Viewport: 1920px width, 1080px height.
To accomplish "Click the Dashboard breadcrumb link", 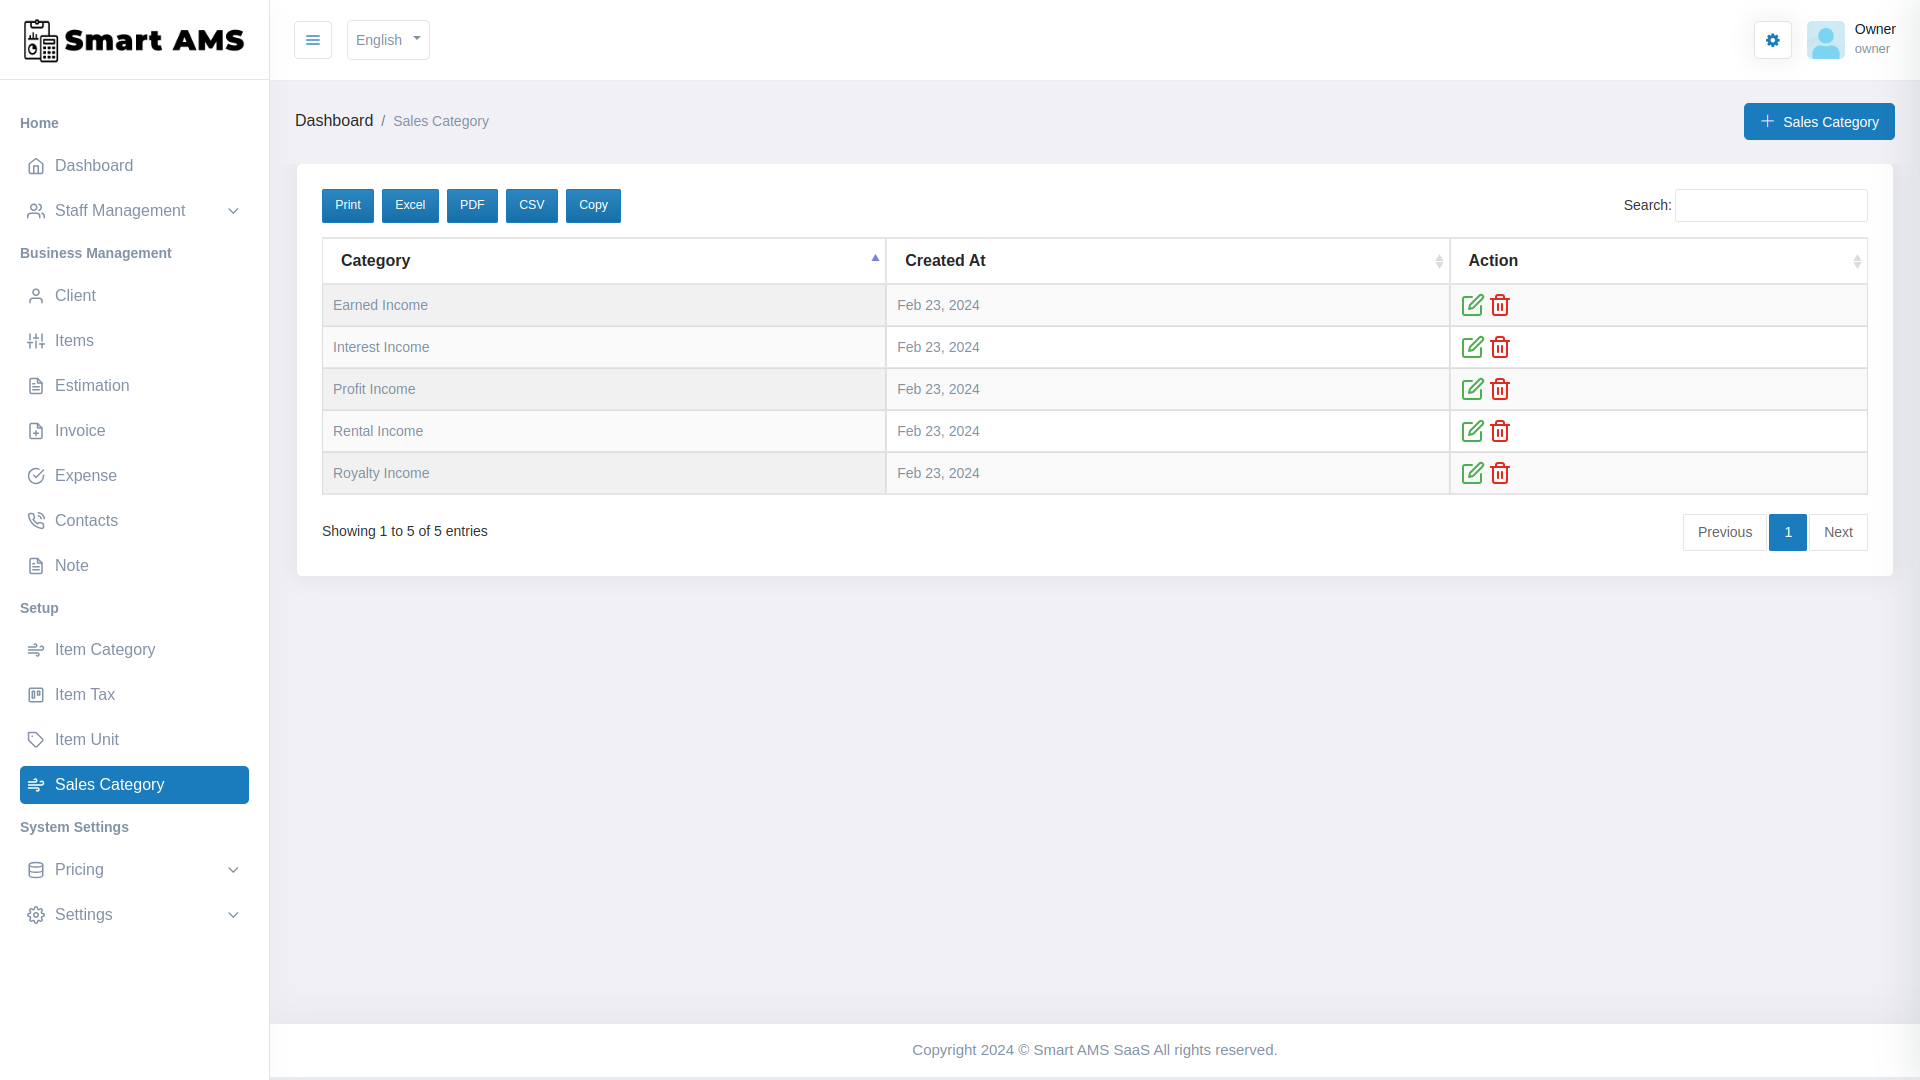I will pyautogui.click(x=334, y=120).
